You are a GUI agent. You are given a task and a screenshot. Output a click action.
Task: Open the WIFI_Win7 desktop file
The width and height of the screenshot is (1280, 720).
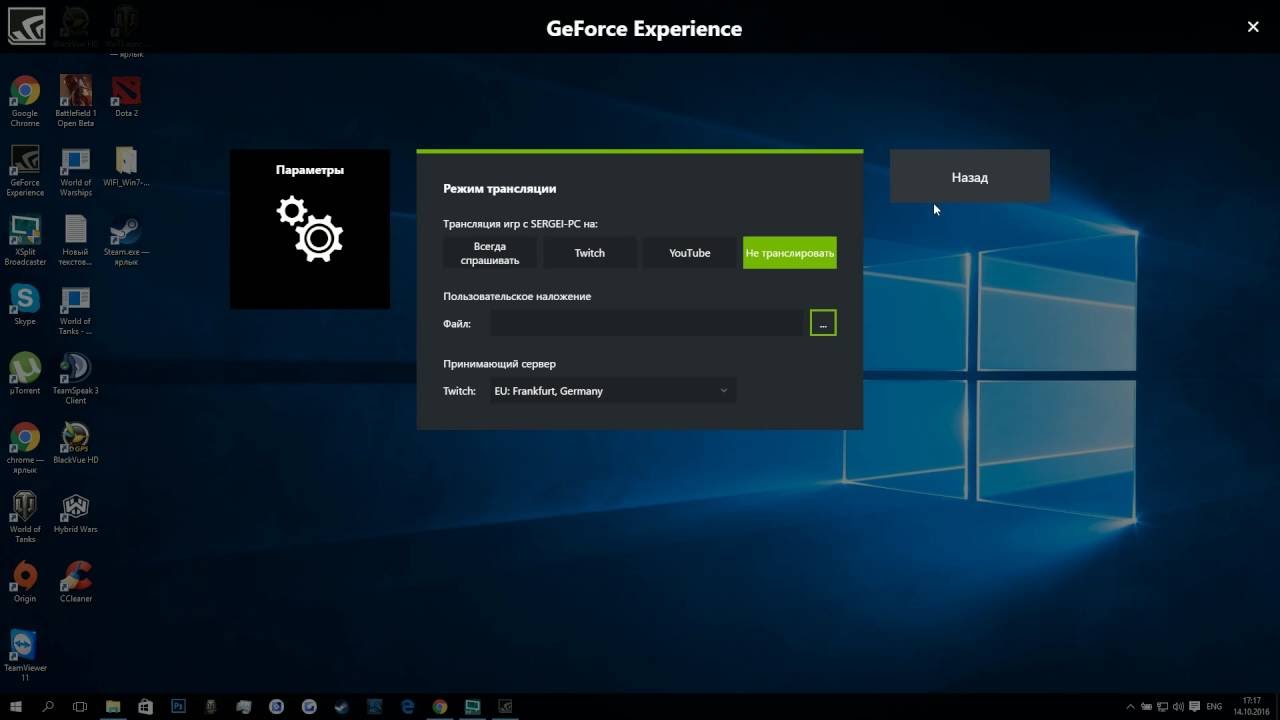(126, 167)
